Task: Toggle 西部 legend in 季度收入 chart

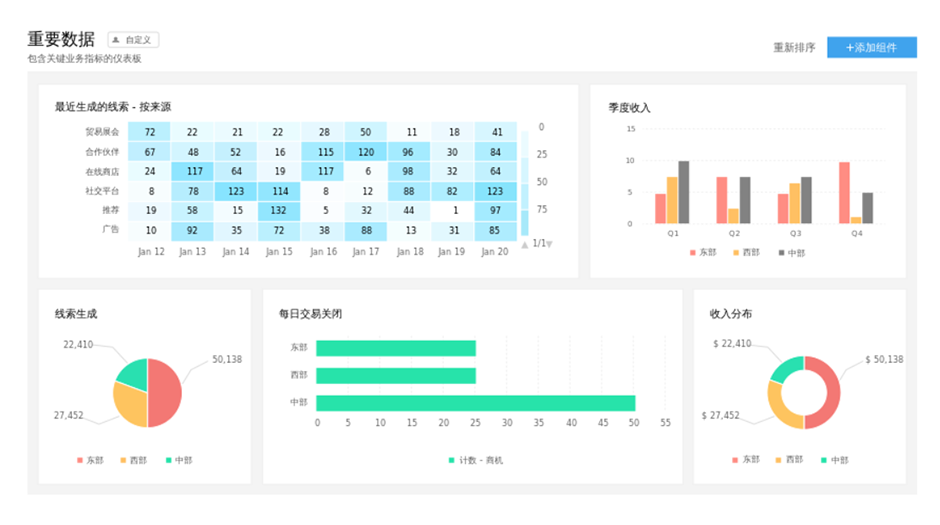Action: [746, 253]
